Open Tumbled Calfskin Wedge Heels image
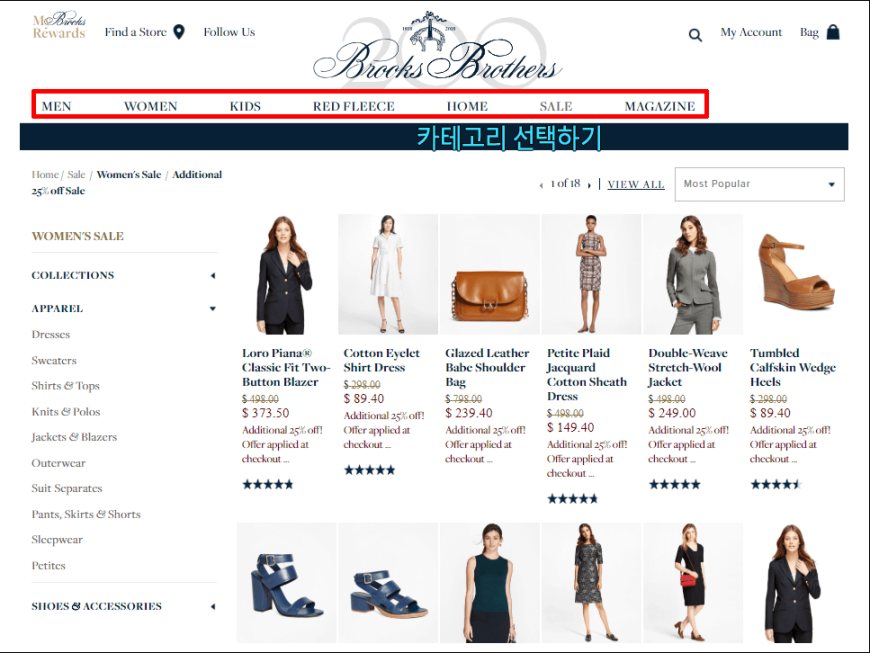This screenshot has height=653, width=870. 795,275
